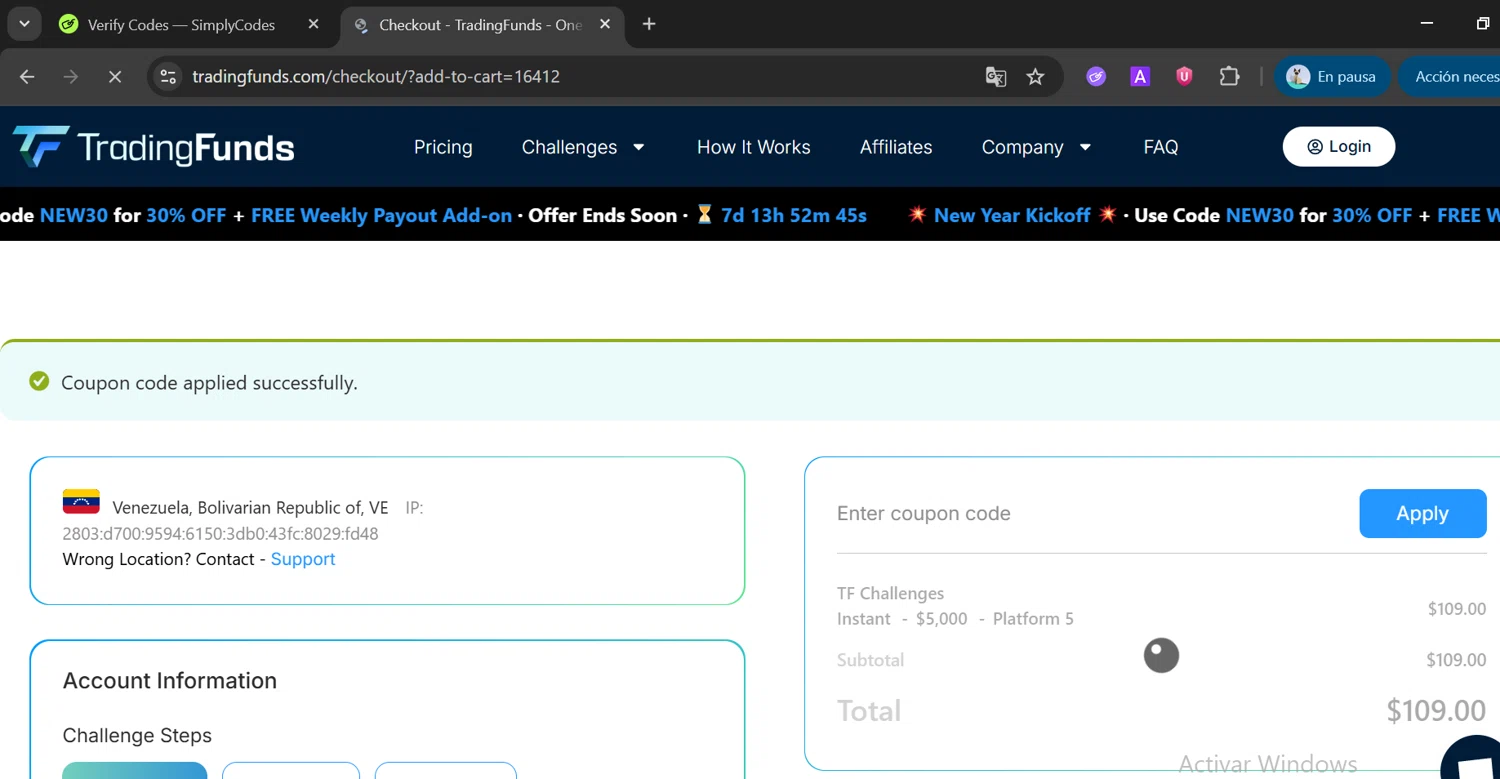Expand the Challenges menu
1500x779 pixels.
point(583,147)
